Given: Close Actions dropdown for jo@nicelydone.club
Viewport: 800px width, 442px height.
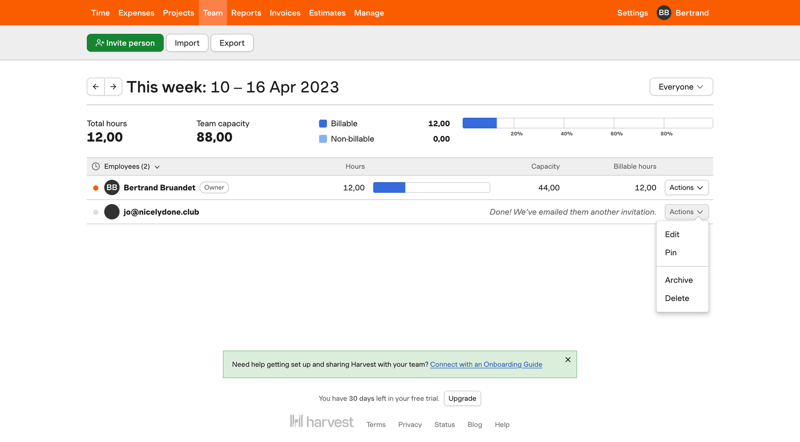Looking at the screenshot, I should coord(686,212).
